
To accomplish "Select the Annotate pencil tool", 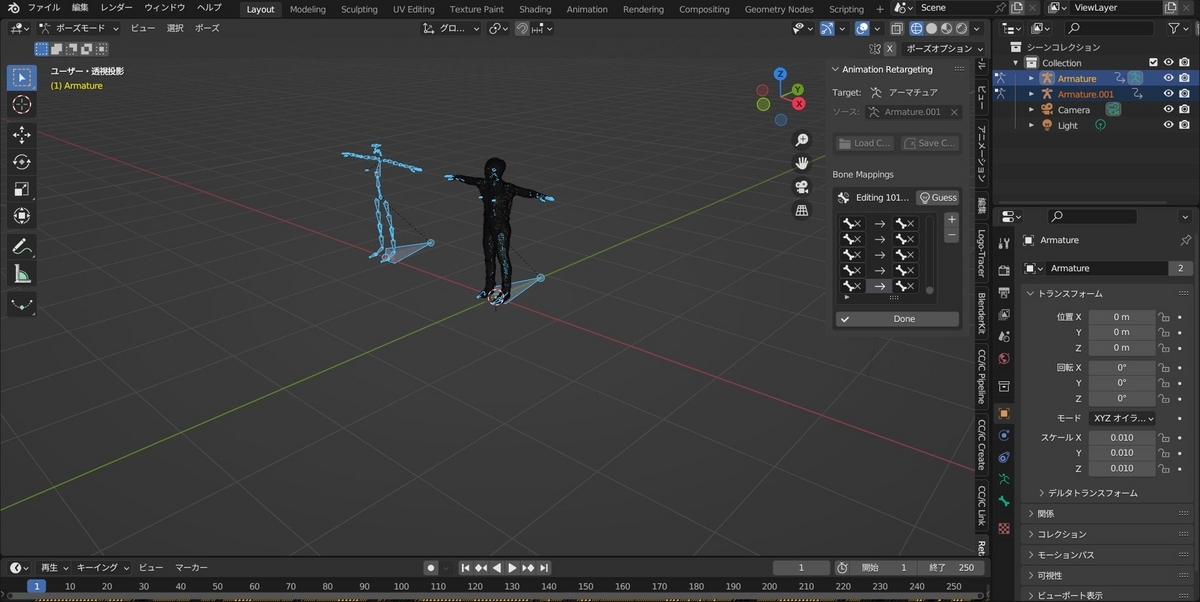I will [22, 246].
